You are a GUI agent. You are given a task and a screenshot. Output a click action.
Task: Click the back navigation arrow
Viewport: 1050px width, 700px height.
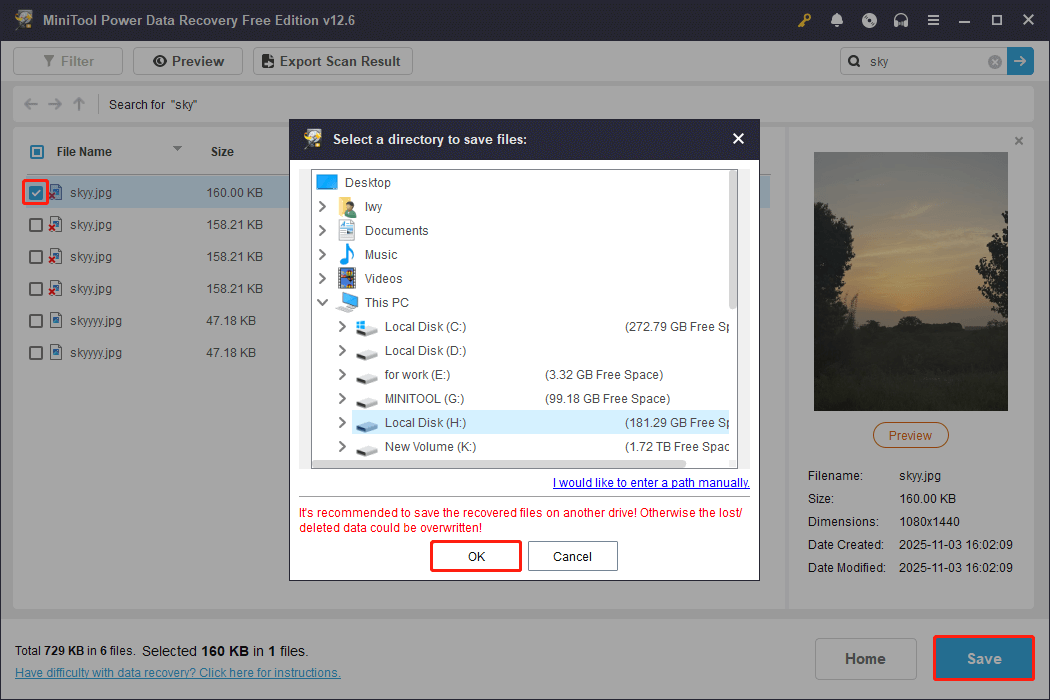pos(30,104)
